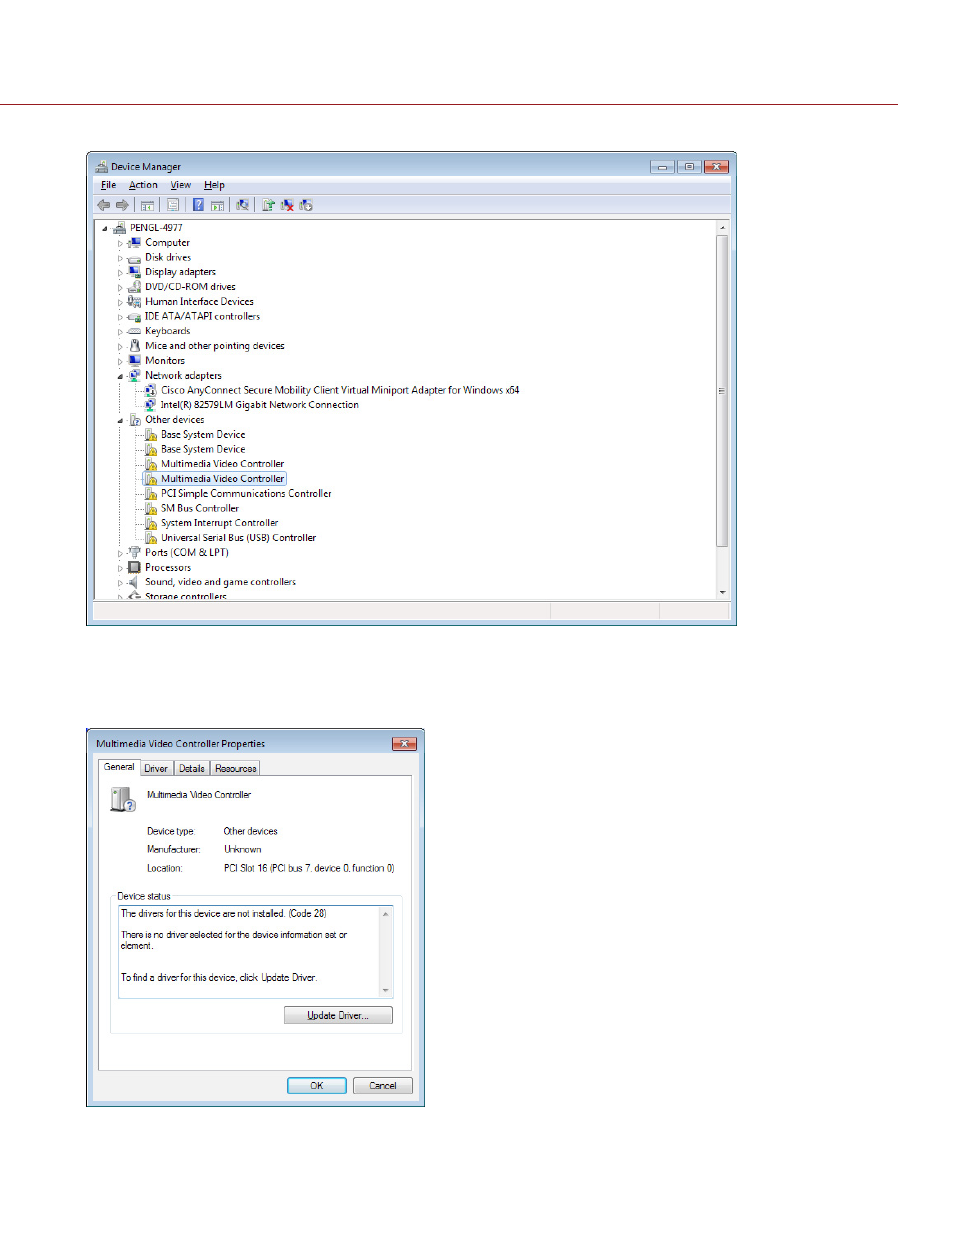Switch to the Details tab
The height and width of the screenshot is (1235, 954).
click(x=192, y=769)
